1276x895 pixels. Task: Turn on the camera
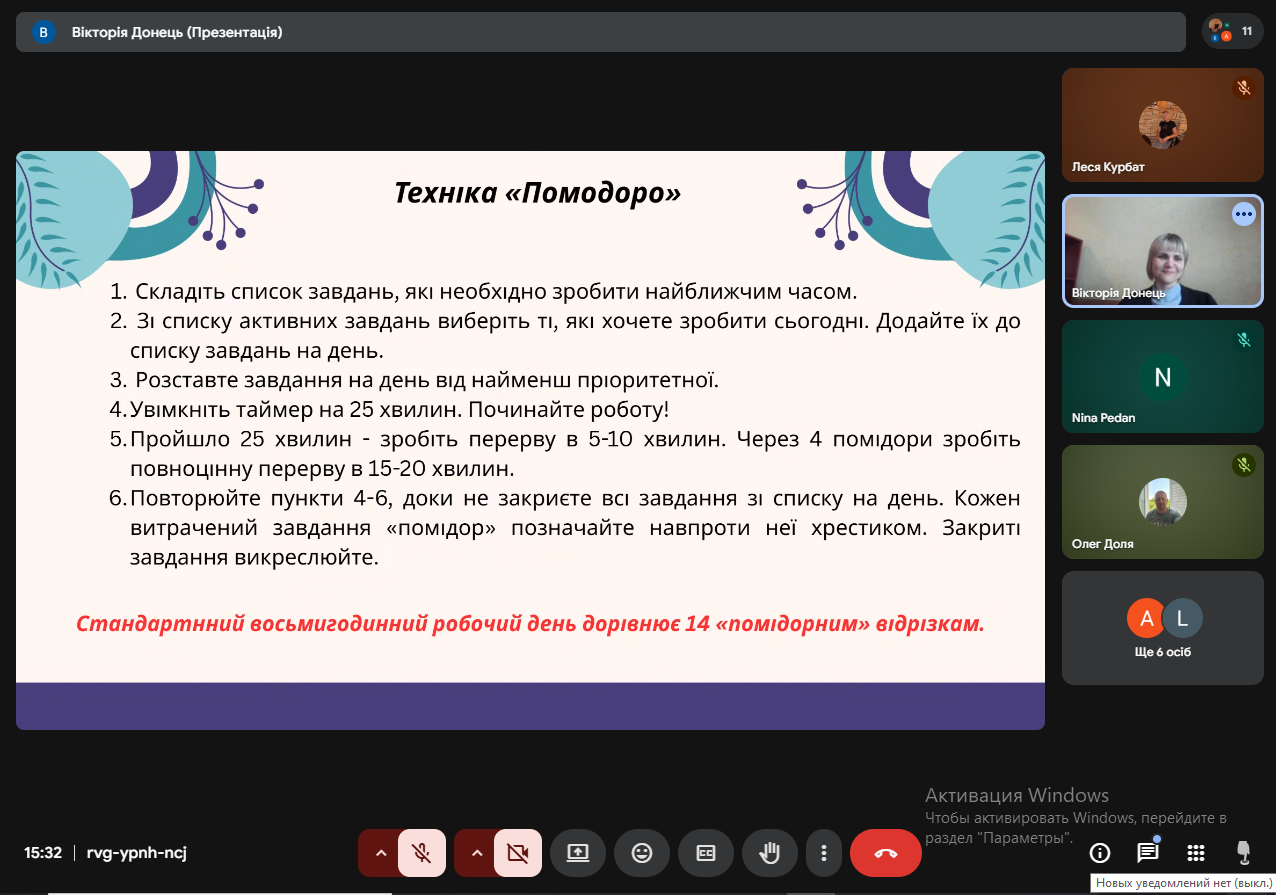[517, 853]
